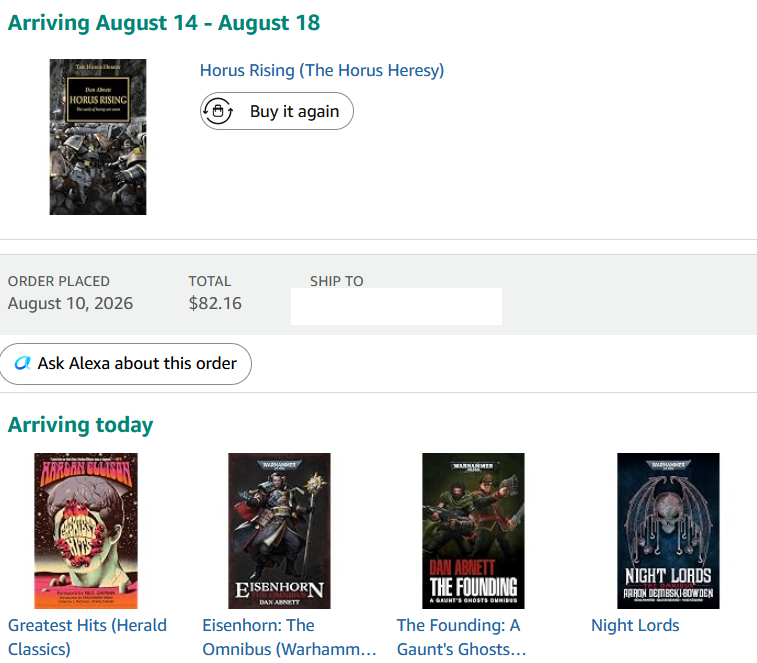The height and width of the screenshot is (663, 757).
Task: Open the Horus Rising book cover image
Action: (x=98, y=137)
